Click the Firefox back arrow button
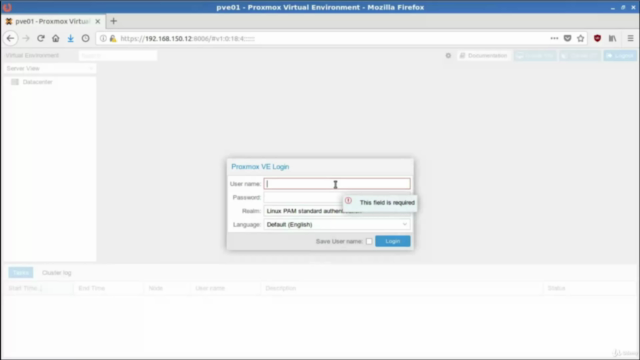The image size is (640, 360). coord(11,38)
